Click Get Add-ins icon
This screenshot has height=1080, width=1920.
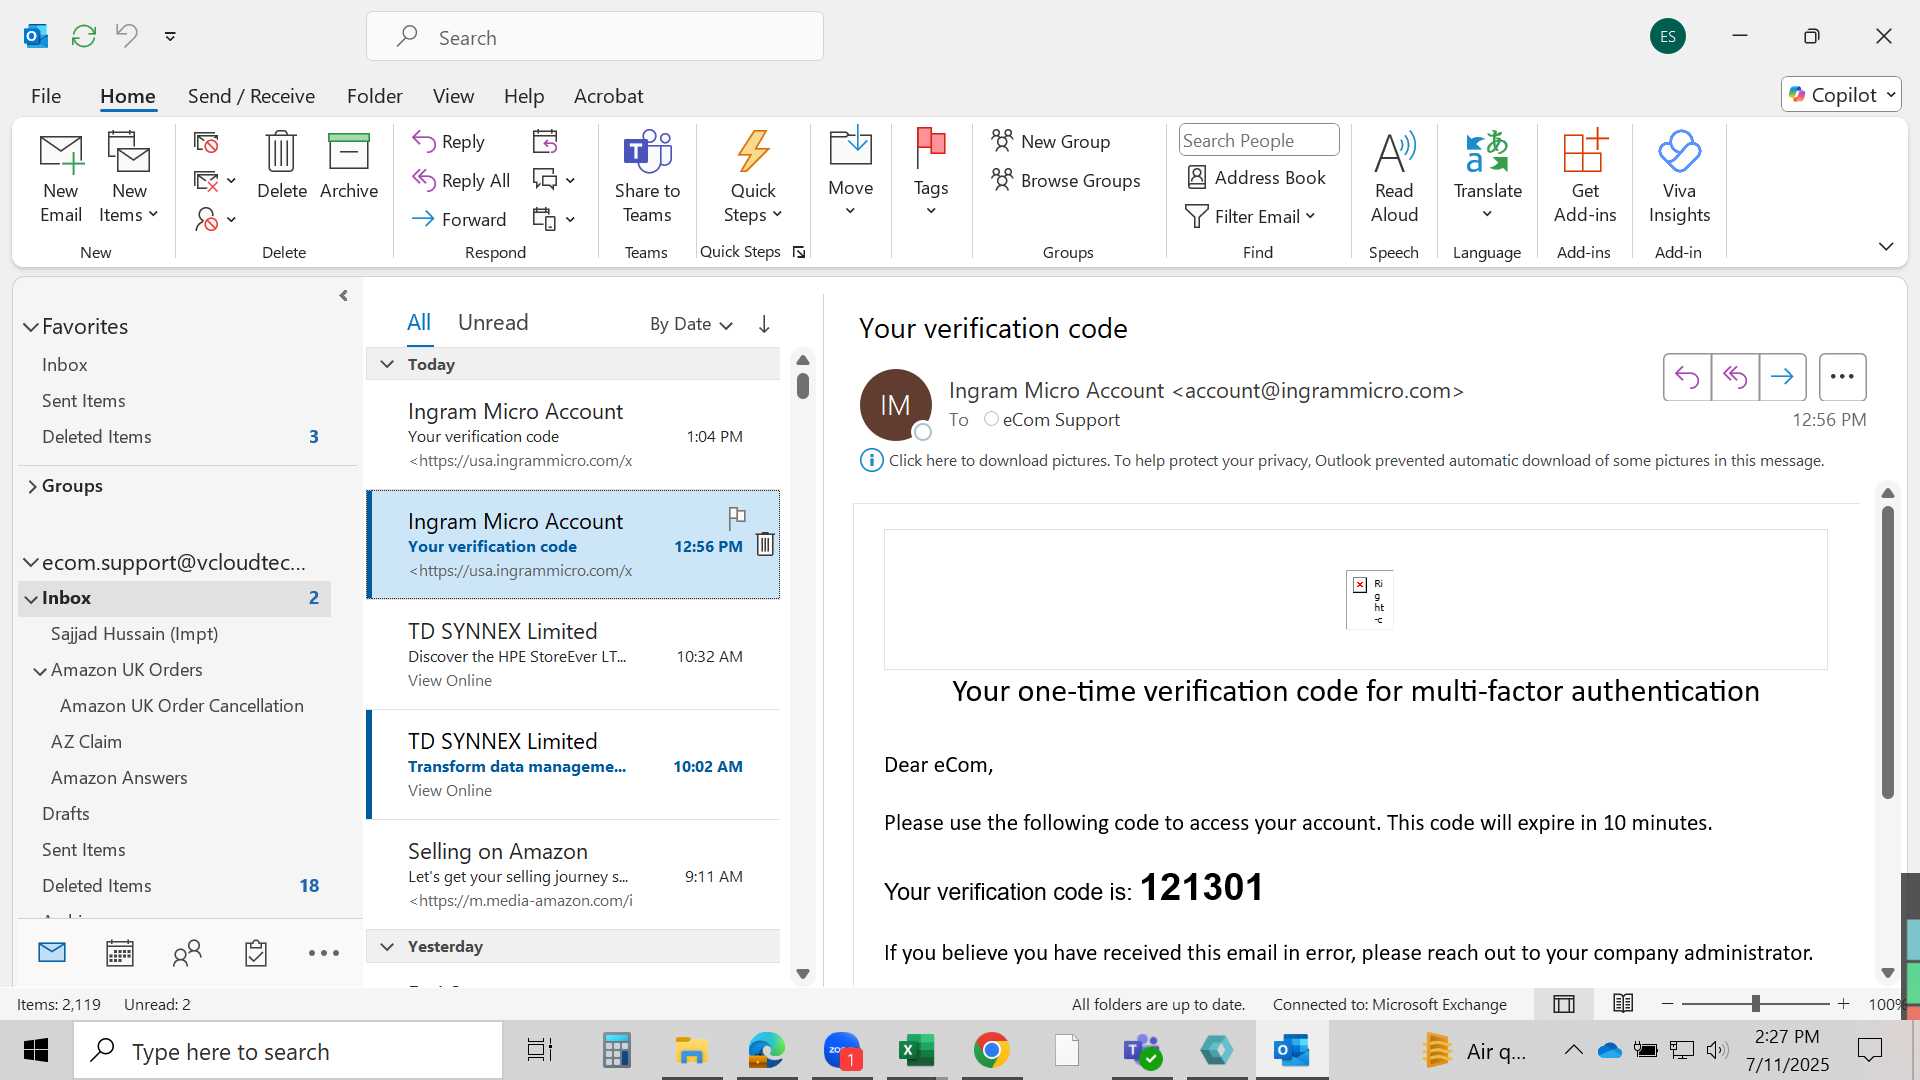pos(1584,178)
